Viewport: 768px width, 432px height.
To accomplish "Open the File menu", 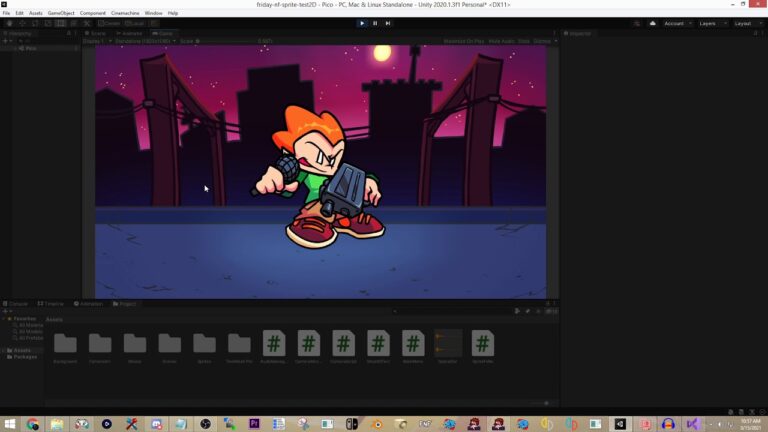I will pyautogui.click(x=6, y=13).
